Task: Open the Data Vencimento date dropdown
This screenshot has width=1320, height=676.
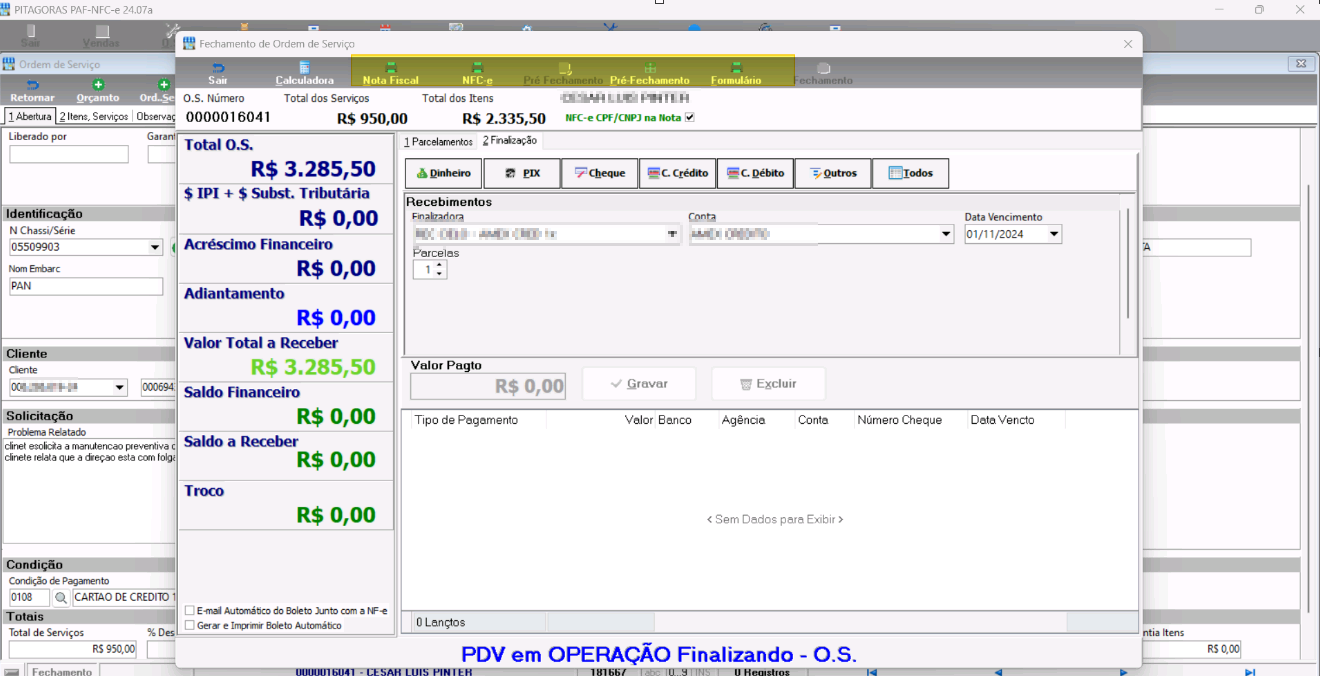Action: [1053, 234]
